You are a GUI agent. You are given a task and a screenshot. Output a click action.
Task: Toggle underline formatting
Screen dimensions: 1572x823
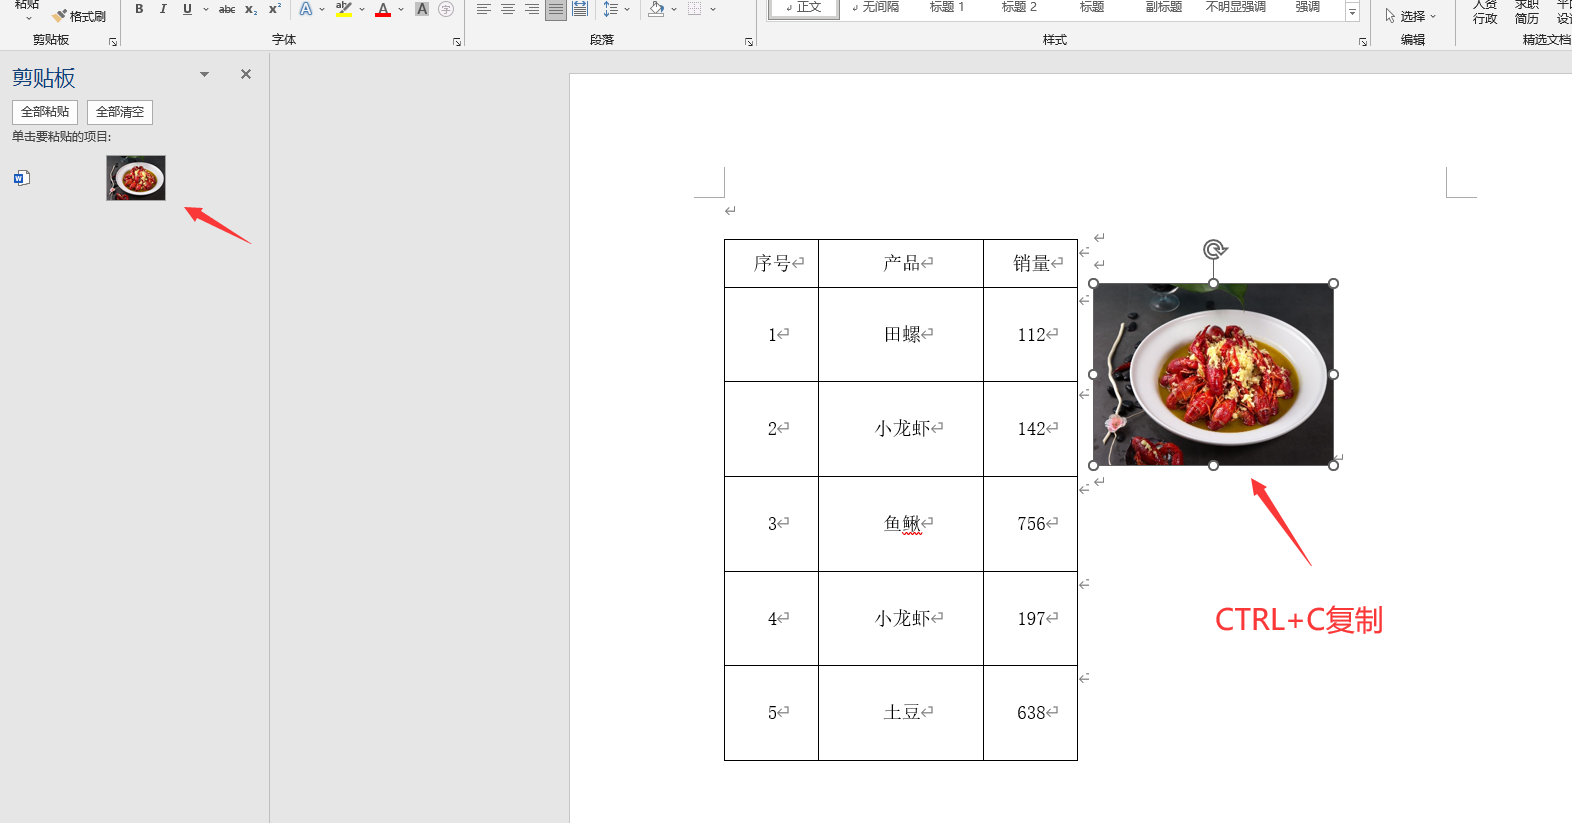pyautogui.click(x=187, y=9)
